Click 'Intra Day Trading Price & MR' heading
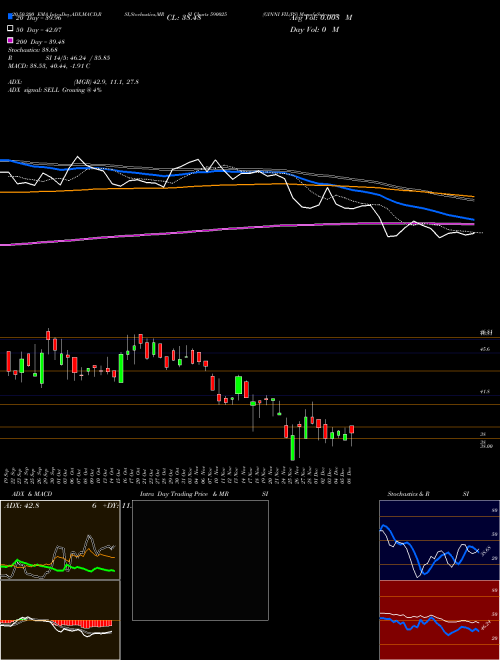This screenshot has height=660, width=500. (184, 494)
